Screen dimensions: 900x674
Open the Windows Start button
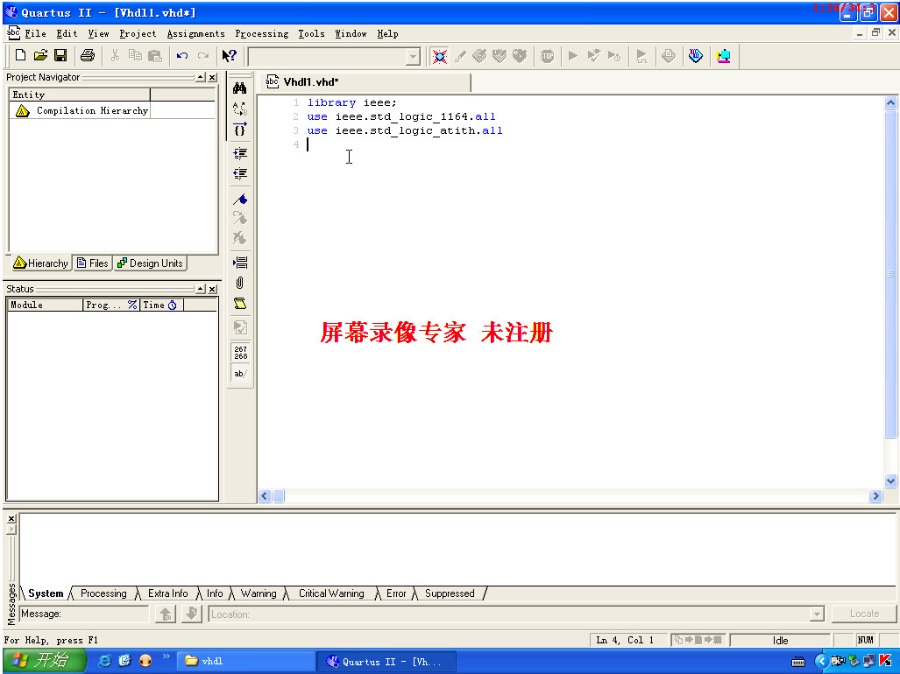[x=44, y=661]
